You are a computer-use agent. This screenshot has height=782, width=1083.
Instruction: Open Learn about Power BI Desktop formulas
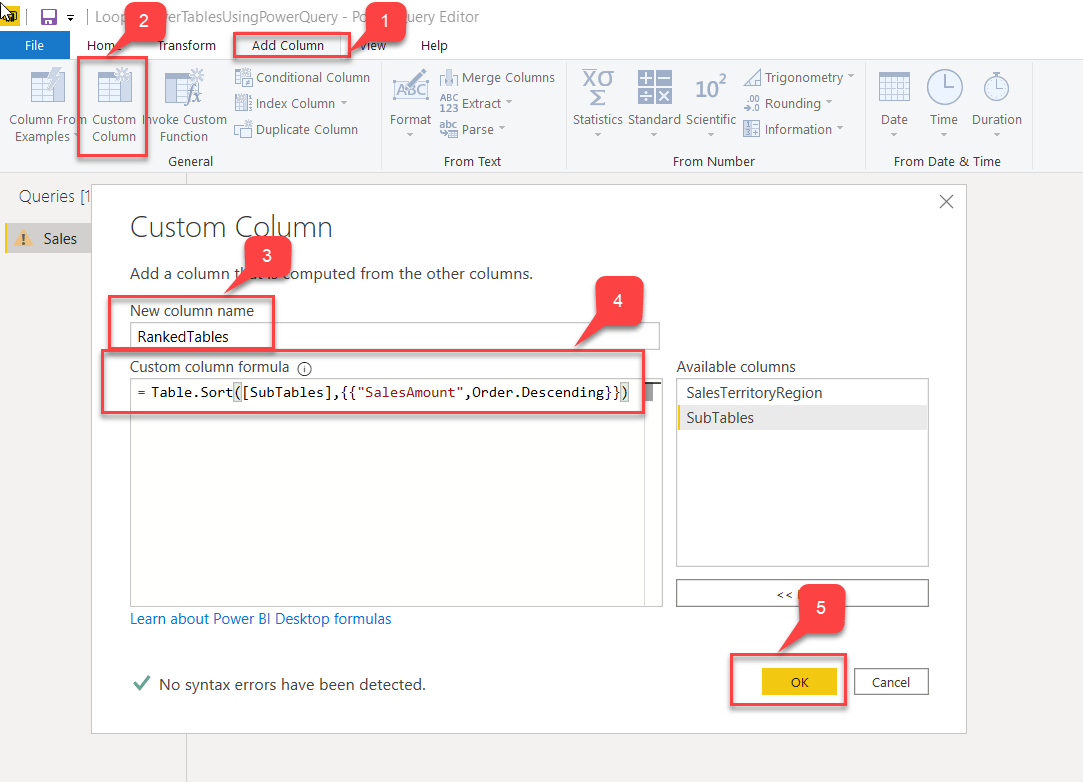click(260, 619)
